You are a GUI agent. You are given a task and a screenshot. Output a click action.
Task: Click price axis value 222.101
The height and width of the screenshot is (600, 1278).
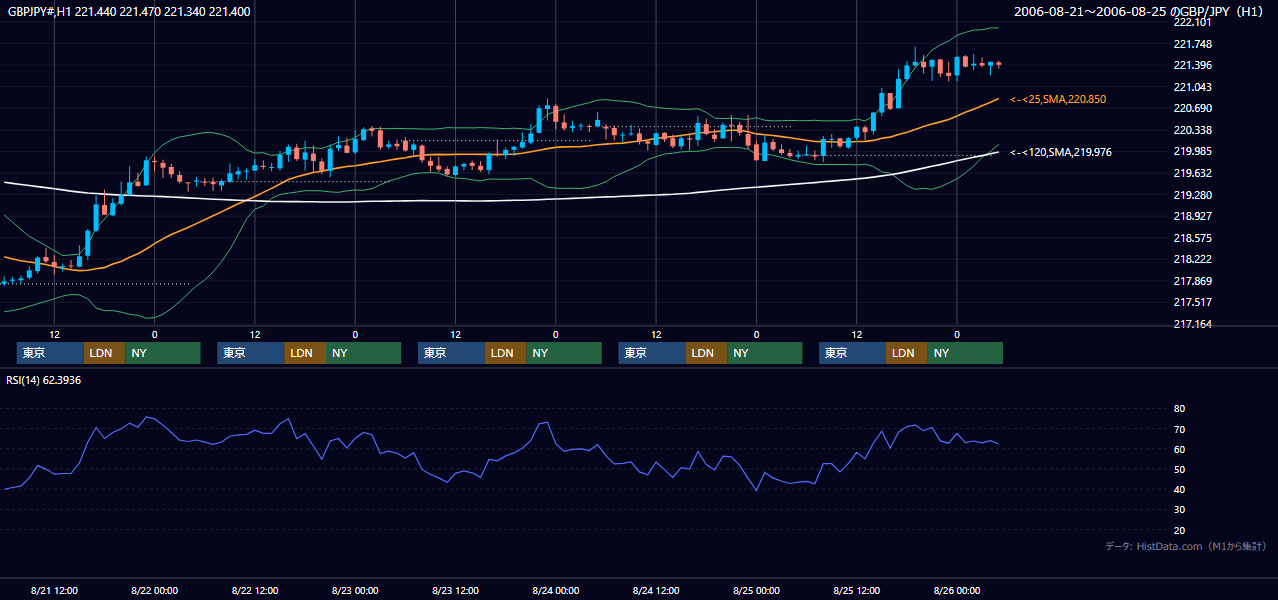[1191, 22]
